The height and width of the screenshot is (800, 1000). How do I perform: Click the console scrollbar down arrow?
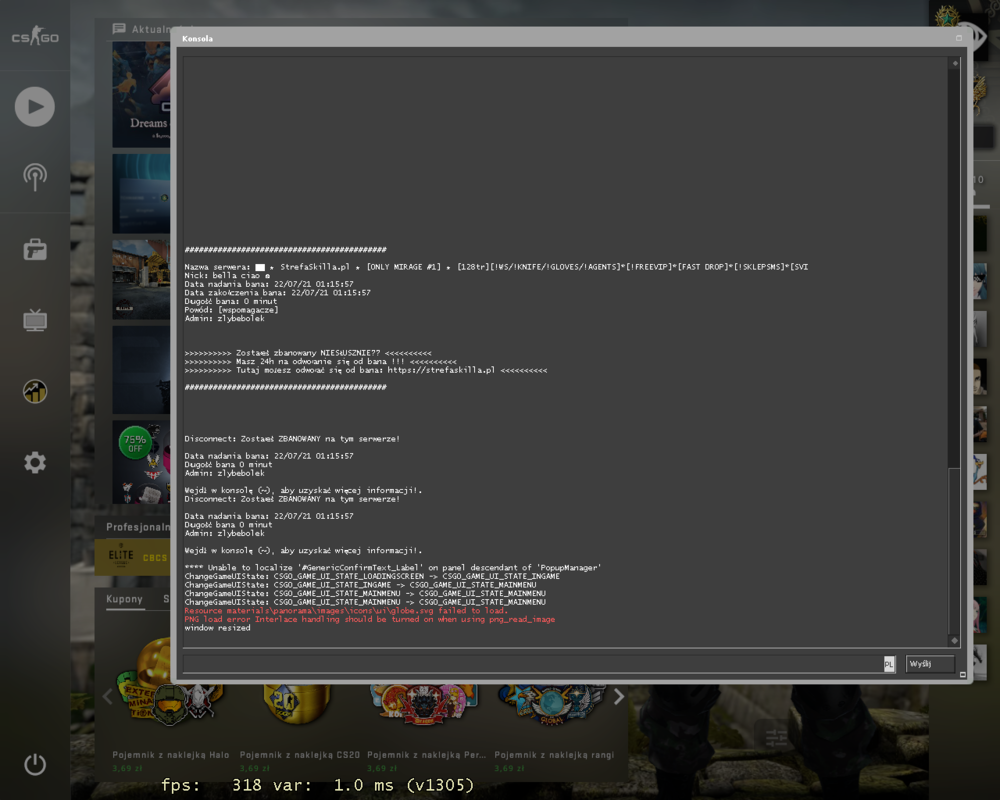coord(955,641)
